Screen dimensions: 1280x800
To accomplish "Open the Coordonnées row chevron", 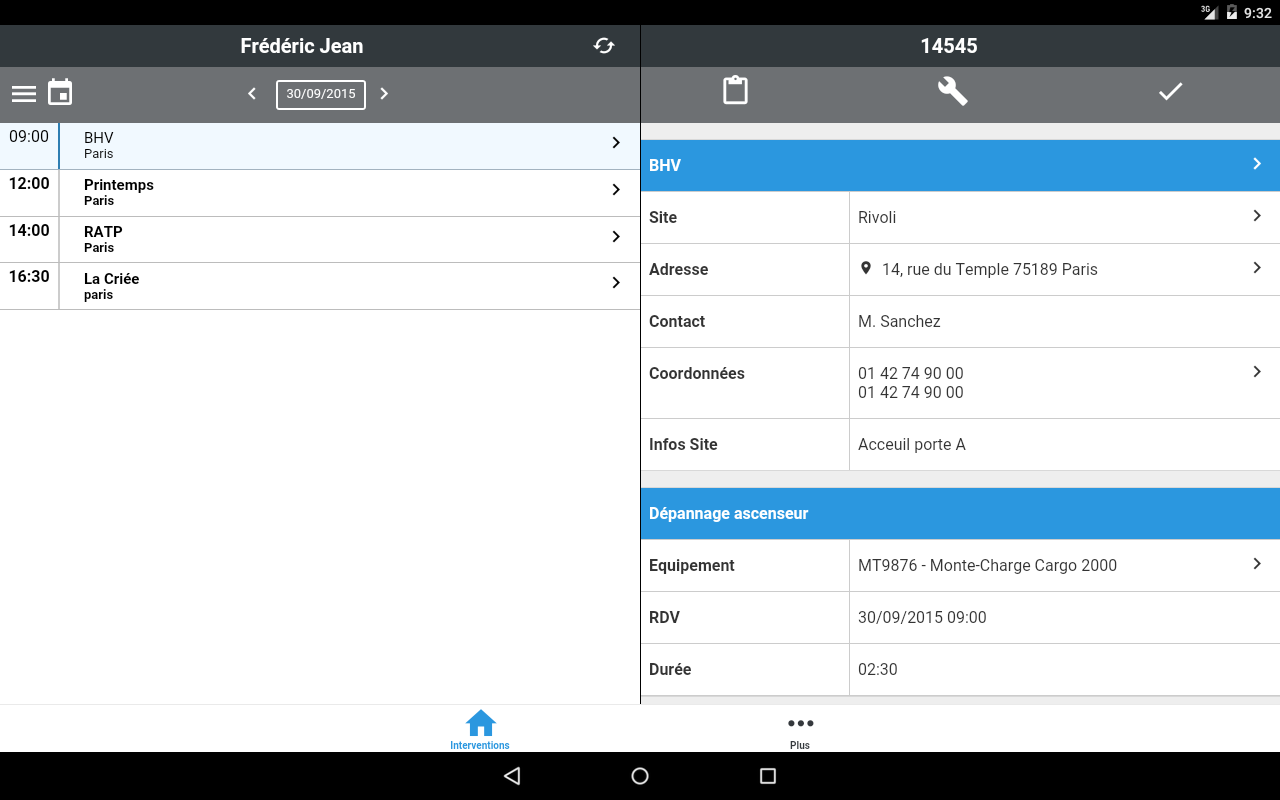I will point(1257,372).
